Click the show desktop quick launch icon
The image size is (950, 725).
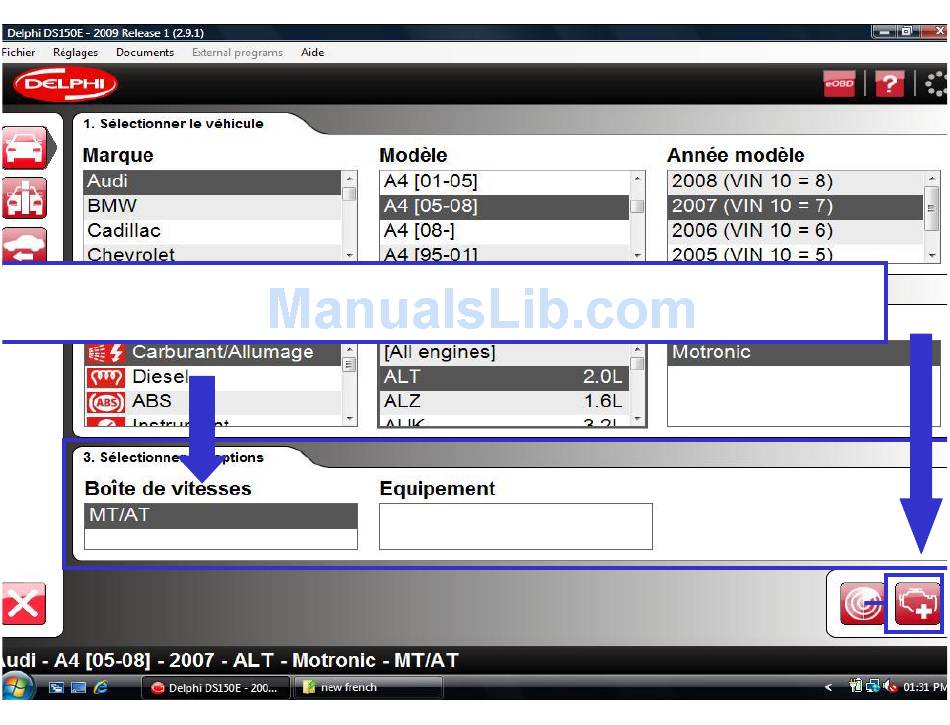(56, 687)
